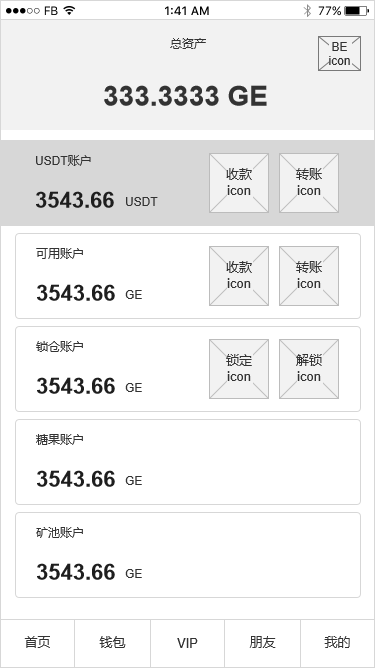Tap 收款 icon in USDT账户 row

click(x=239, y=183)
